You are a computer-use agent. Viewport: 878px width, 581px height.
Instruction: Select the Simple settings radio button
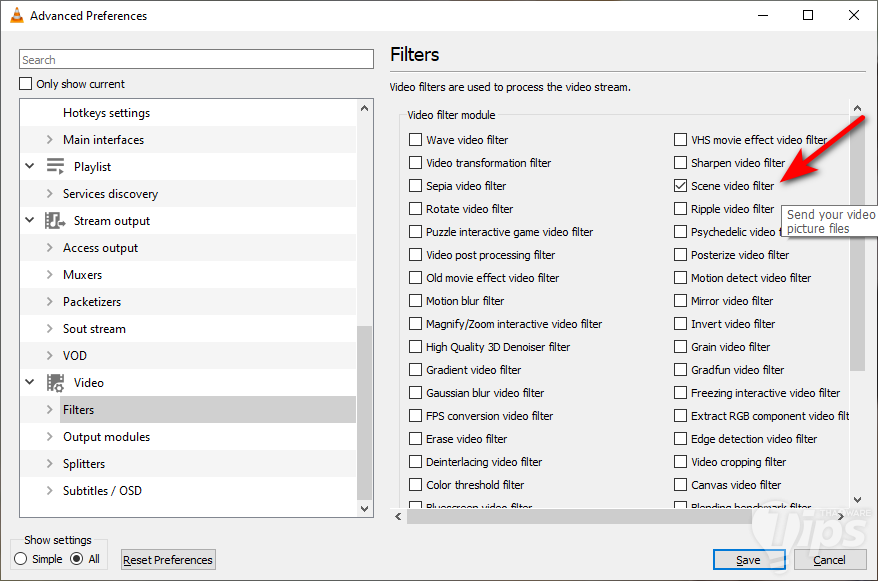(x=21, y=559)
